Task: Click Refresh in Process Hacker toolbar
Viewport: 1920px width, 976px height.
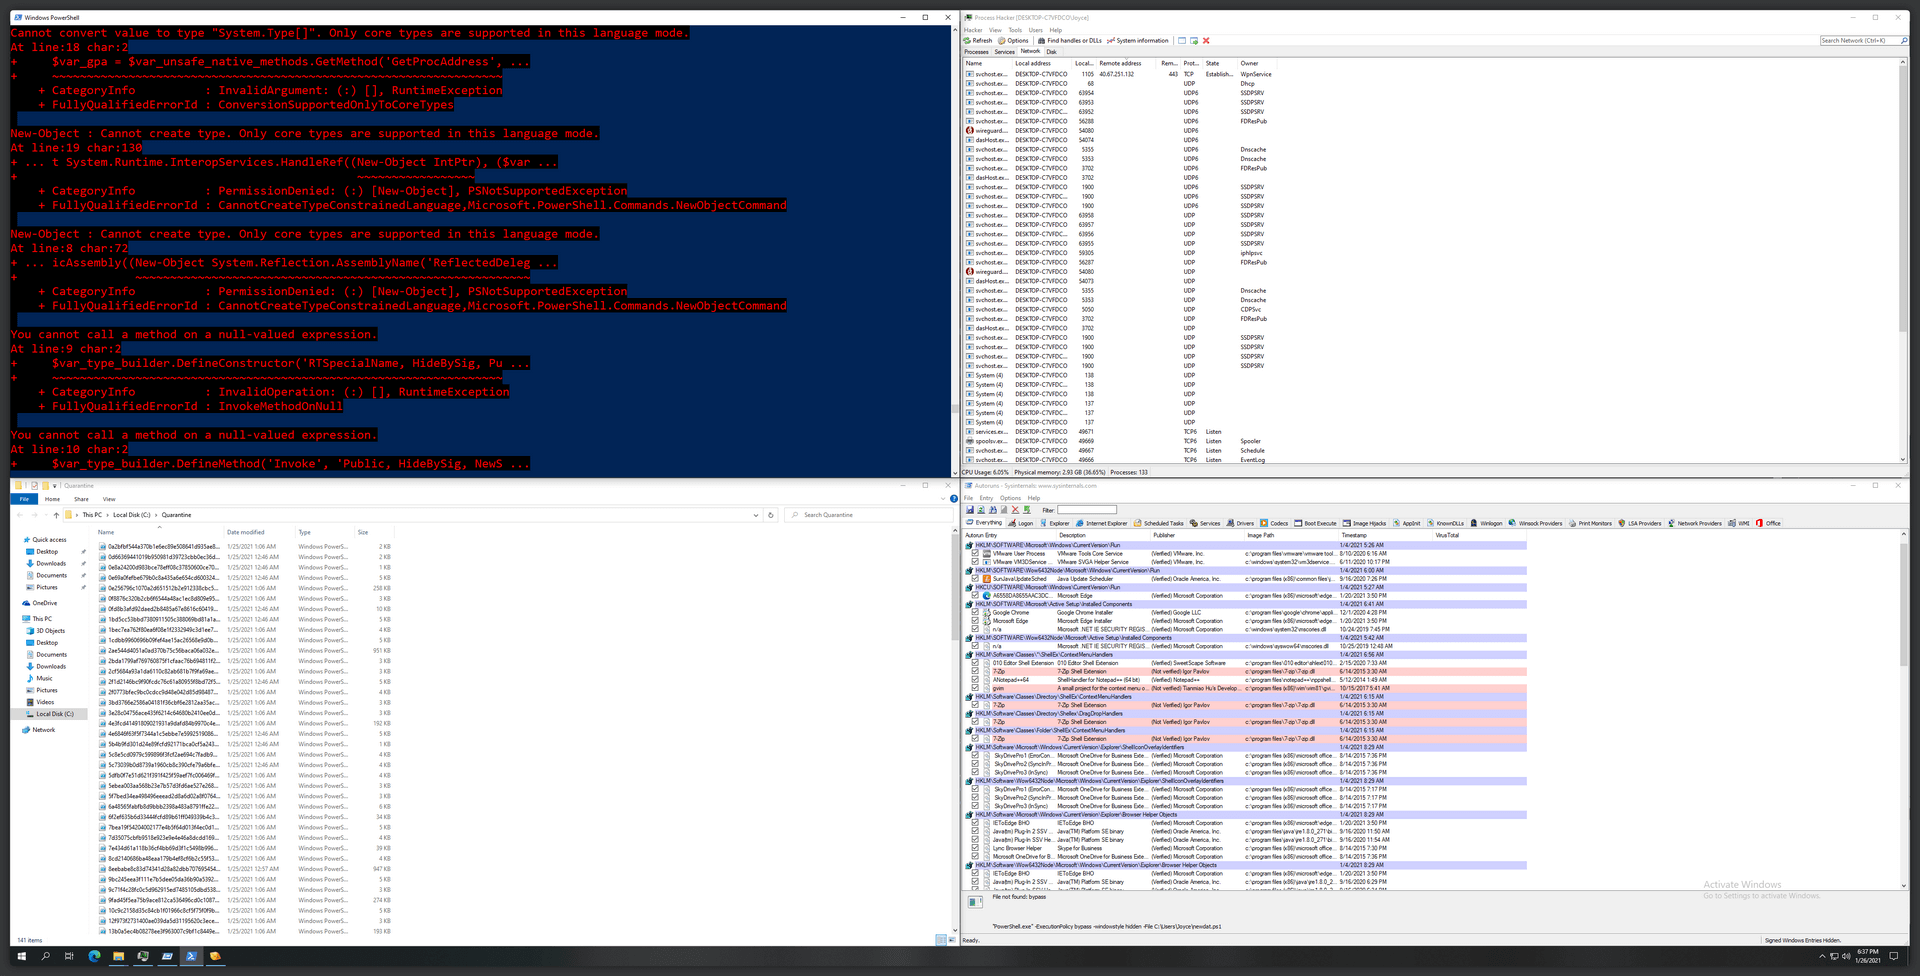Action: click(x=978, y=41)
